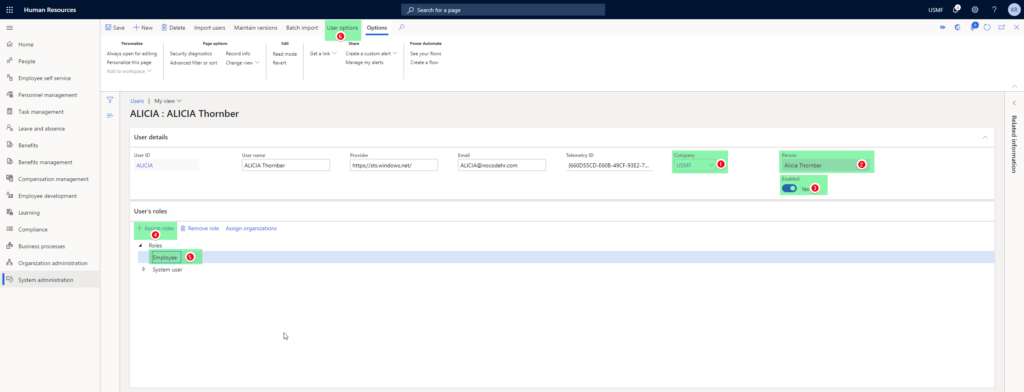1024x392 pixels.
Task: Click the action pane search magnifier icon
Action: [401, 27]
